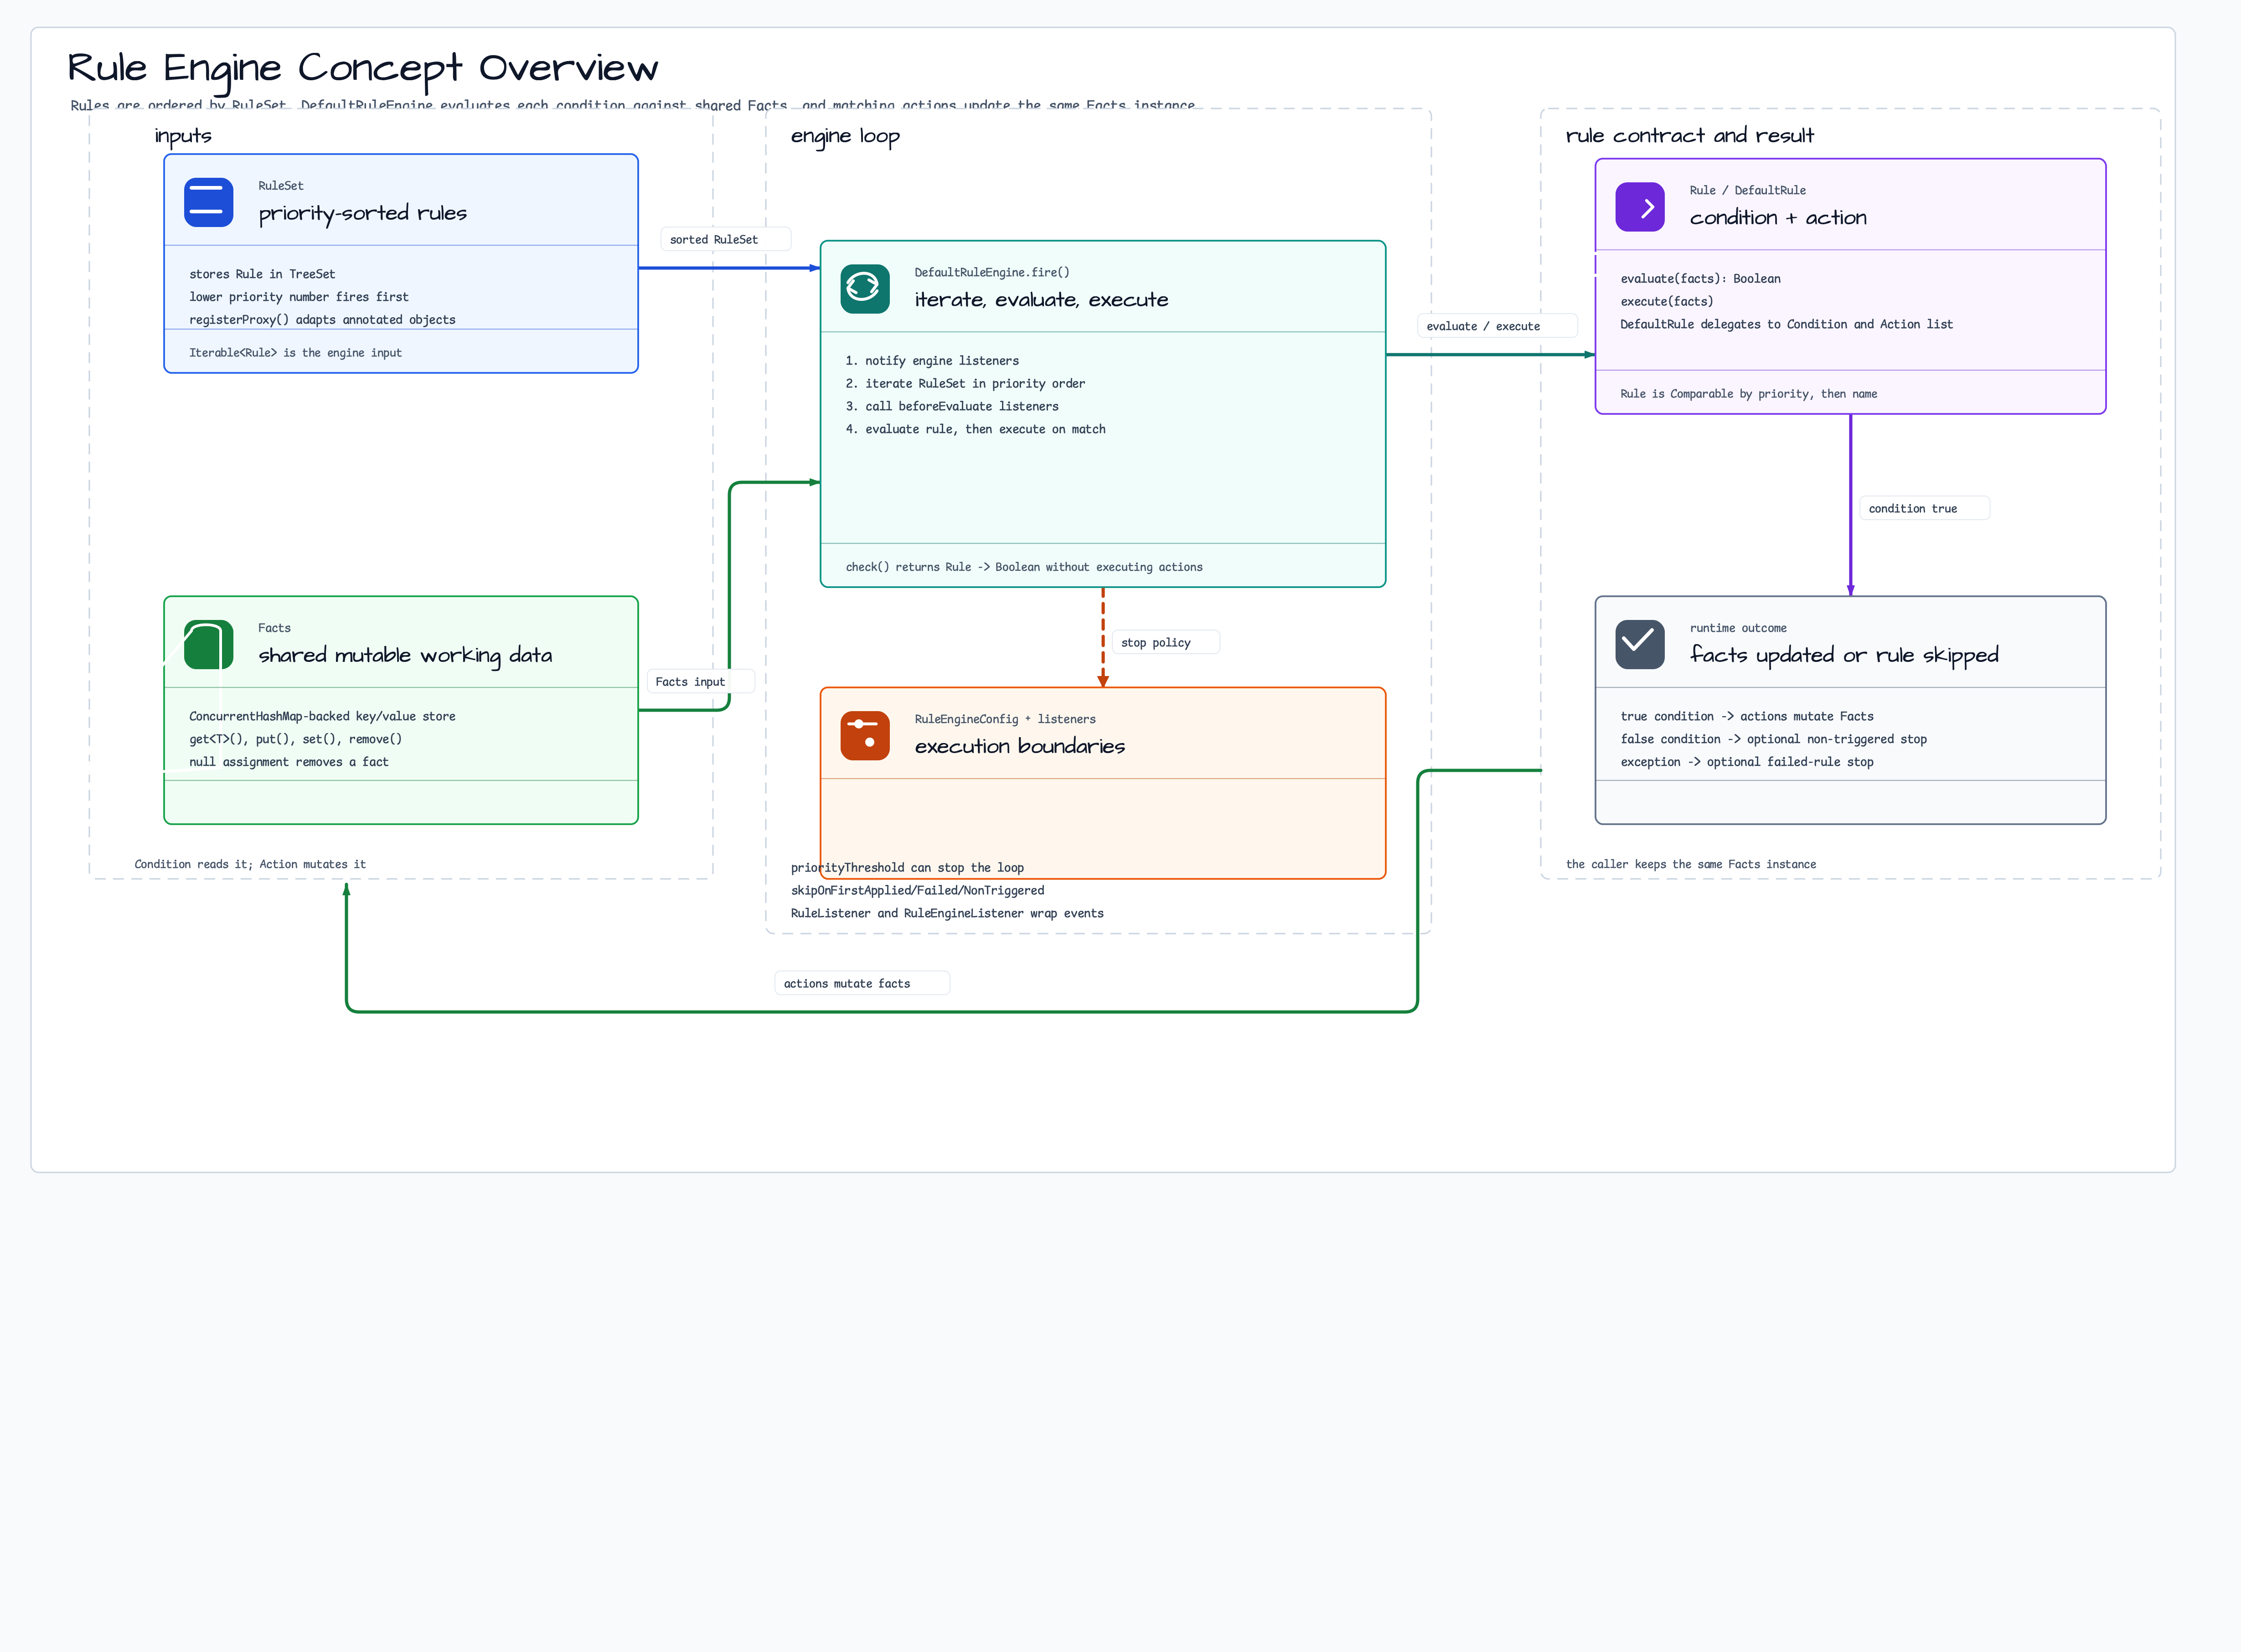Click 'evaluate(facts): Boolean' line

pyautogui.click(x=1700, y=279)
